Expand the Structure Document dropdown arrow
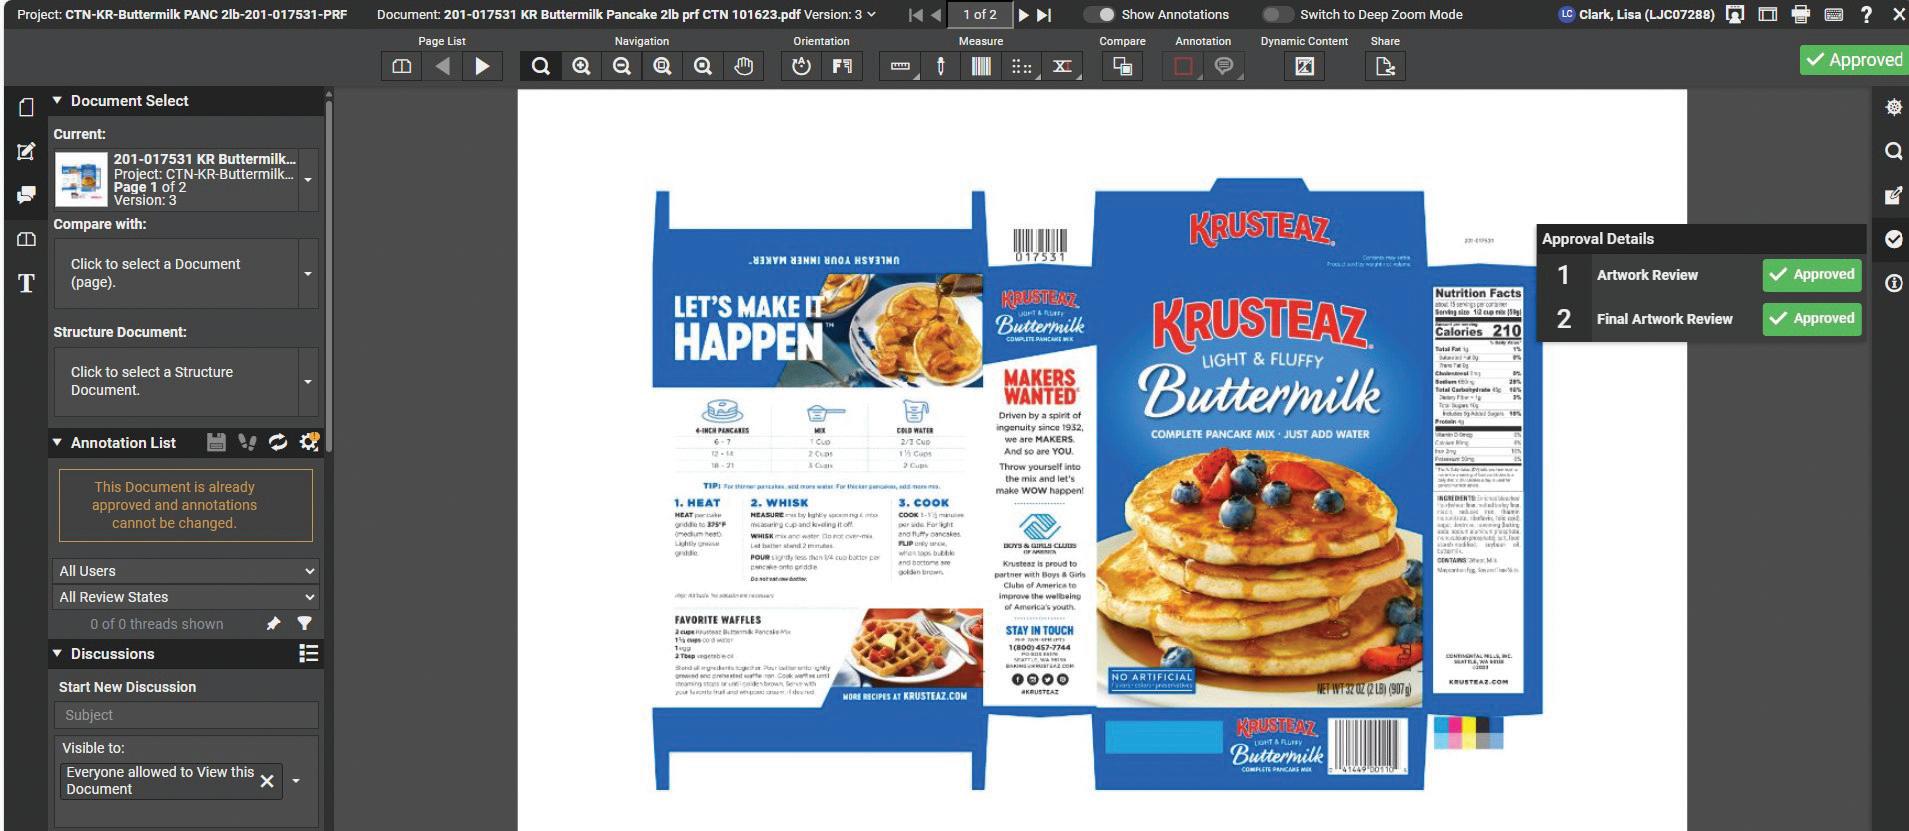 coord(308,381)
